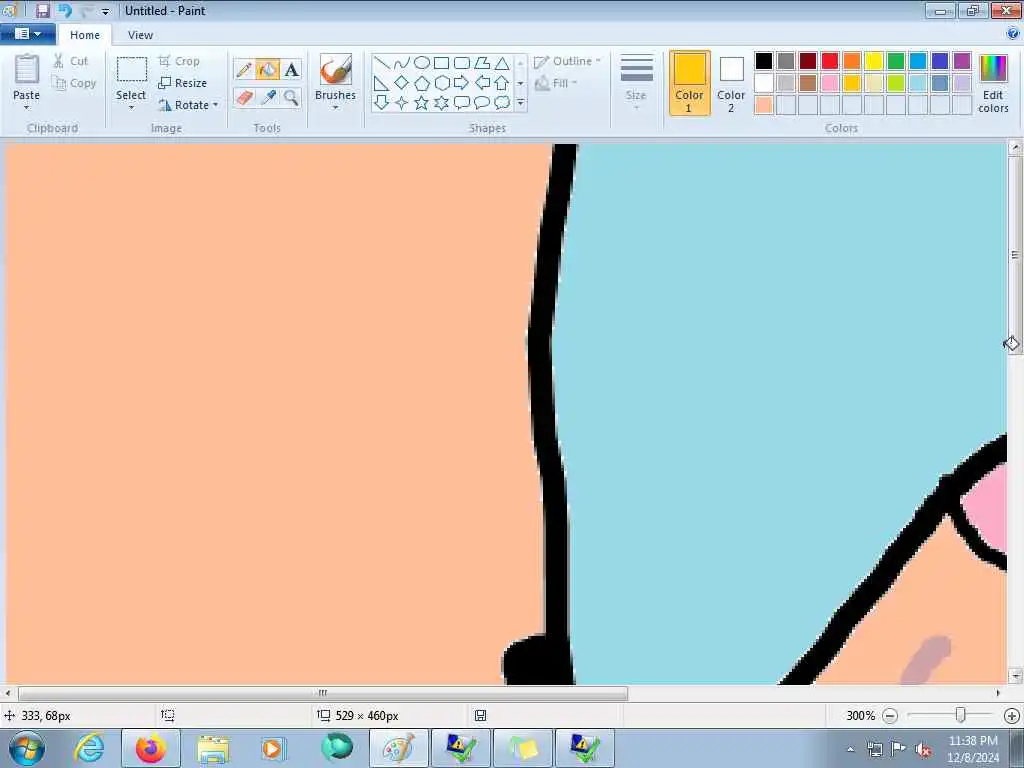Choose the Pentagon shape
The width and height of the screenshot is (1024, 768).
(422, 83)
